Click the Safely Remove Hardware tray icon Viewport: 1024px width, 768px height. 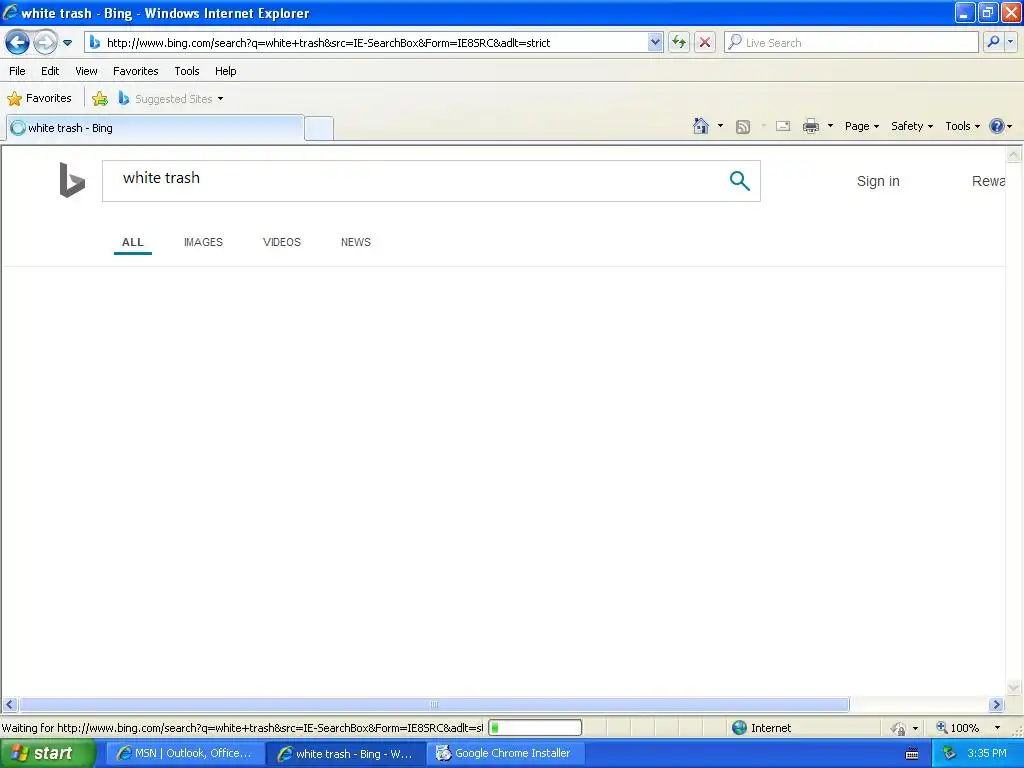[x=949, y=754]
